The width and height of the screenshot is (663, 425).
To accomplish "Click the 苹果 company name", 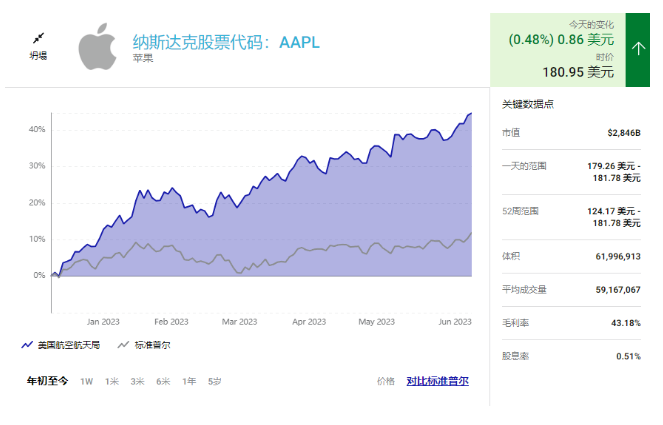I will tap(143, 58).
